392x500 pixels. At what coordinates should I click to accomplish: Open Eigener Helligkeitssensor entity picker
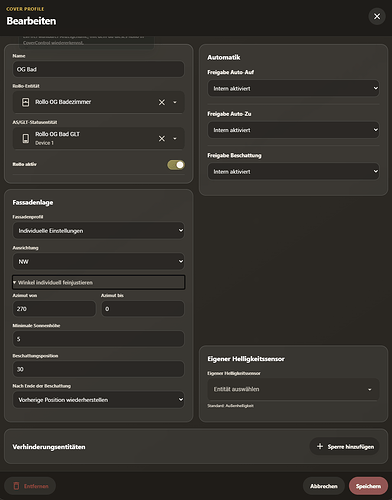click(293, 389)
